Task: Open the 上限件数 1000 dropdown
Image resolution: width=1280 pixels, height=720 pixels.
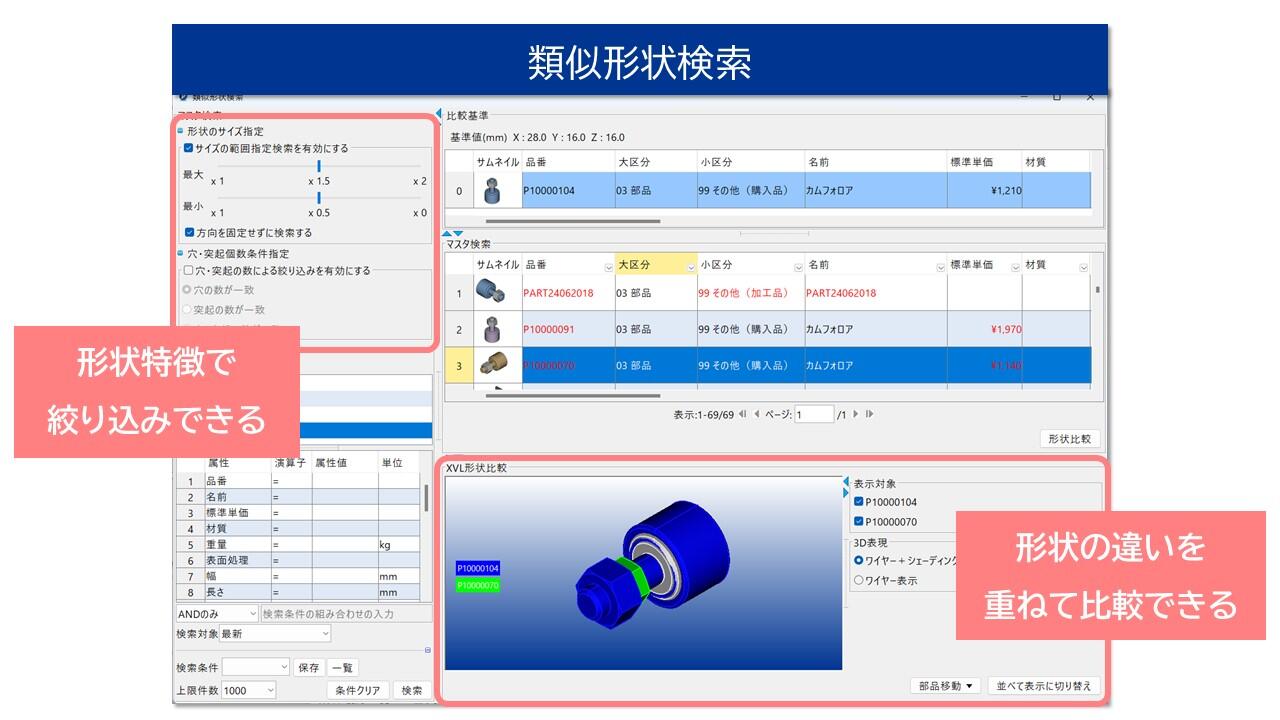Action: [x=270, y=690]
